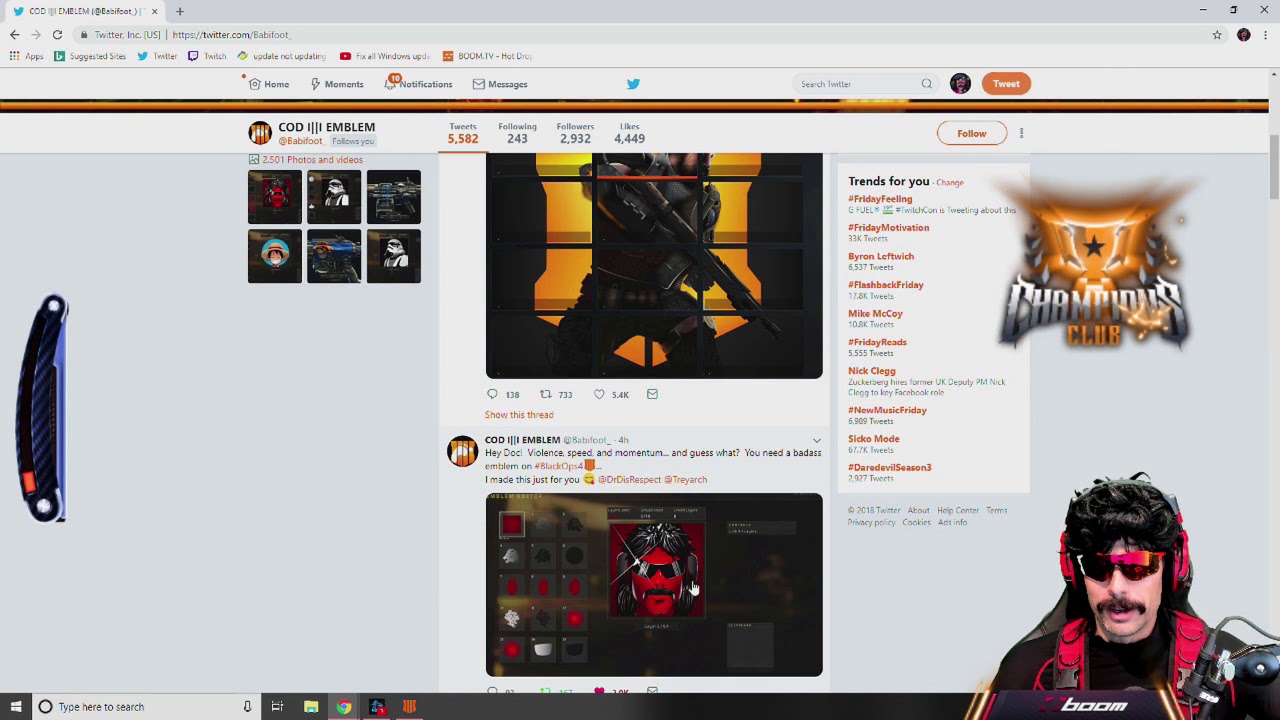This screenshot has width=1280, height=720.
Task: Click the taskbar microphone Cortana icon
Action: point(247,707)
